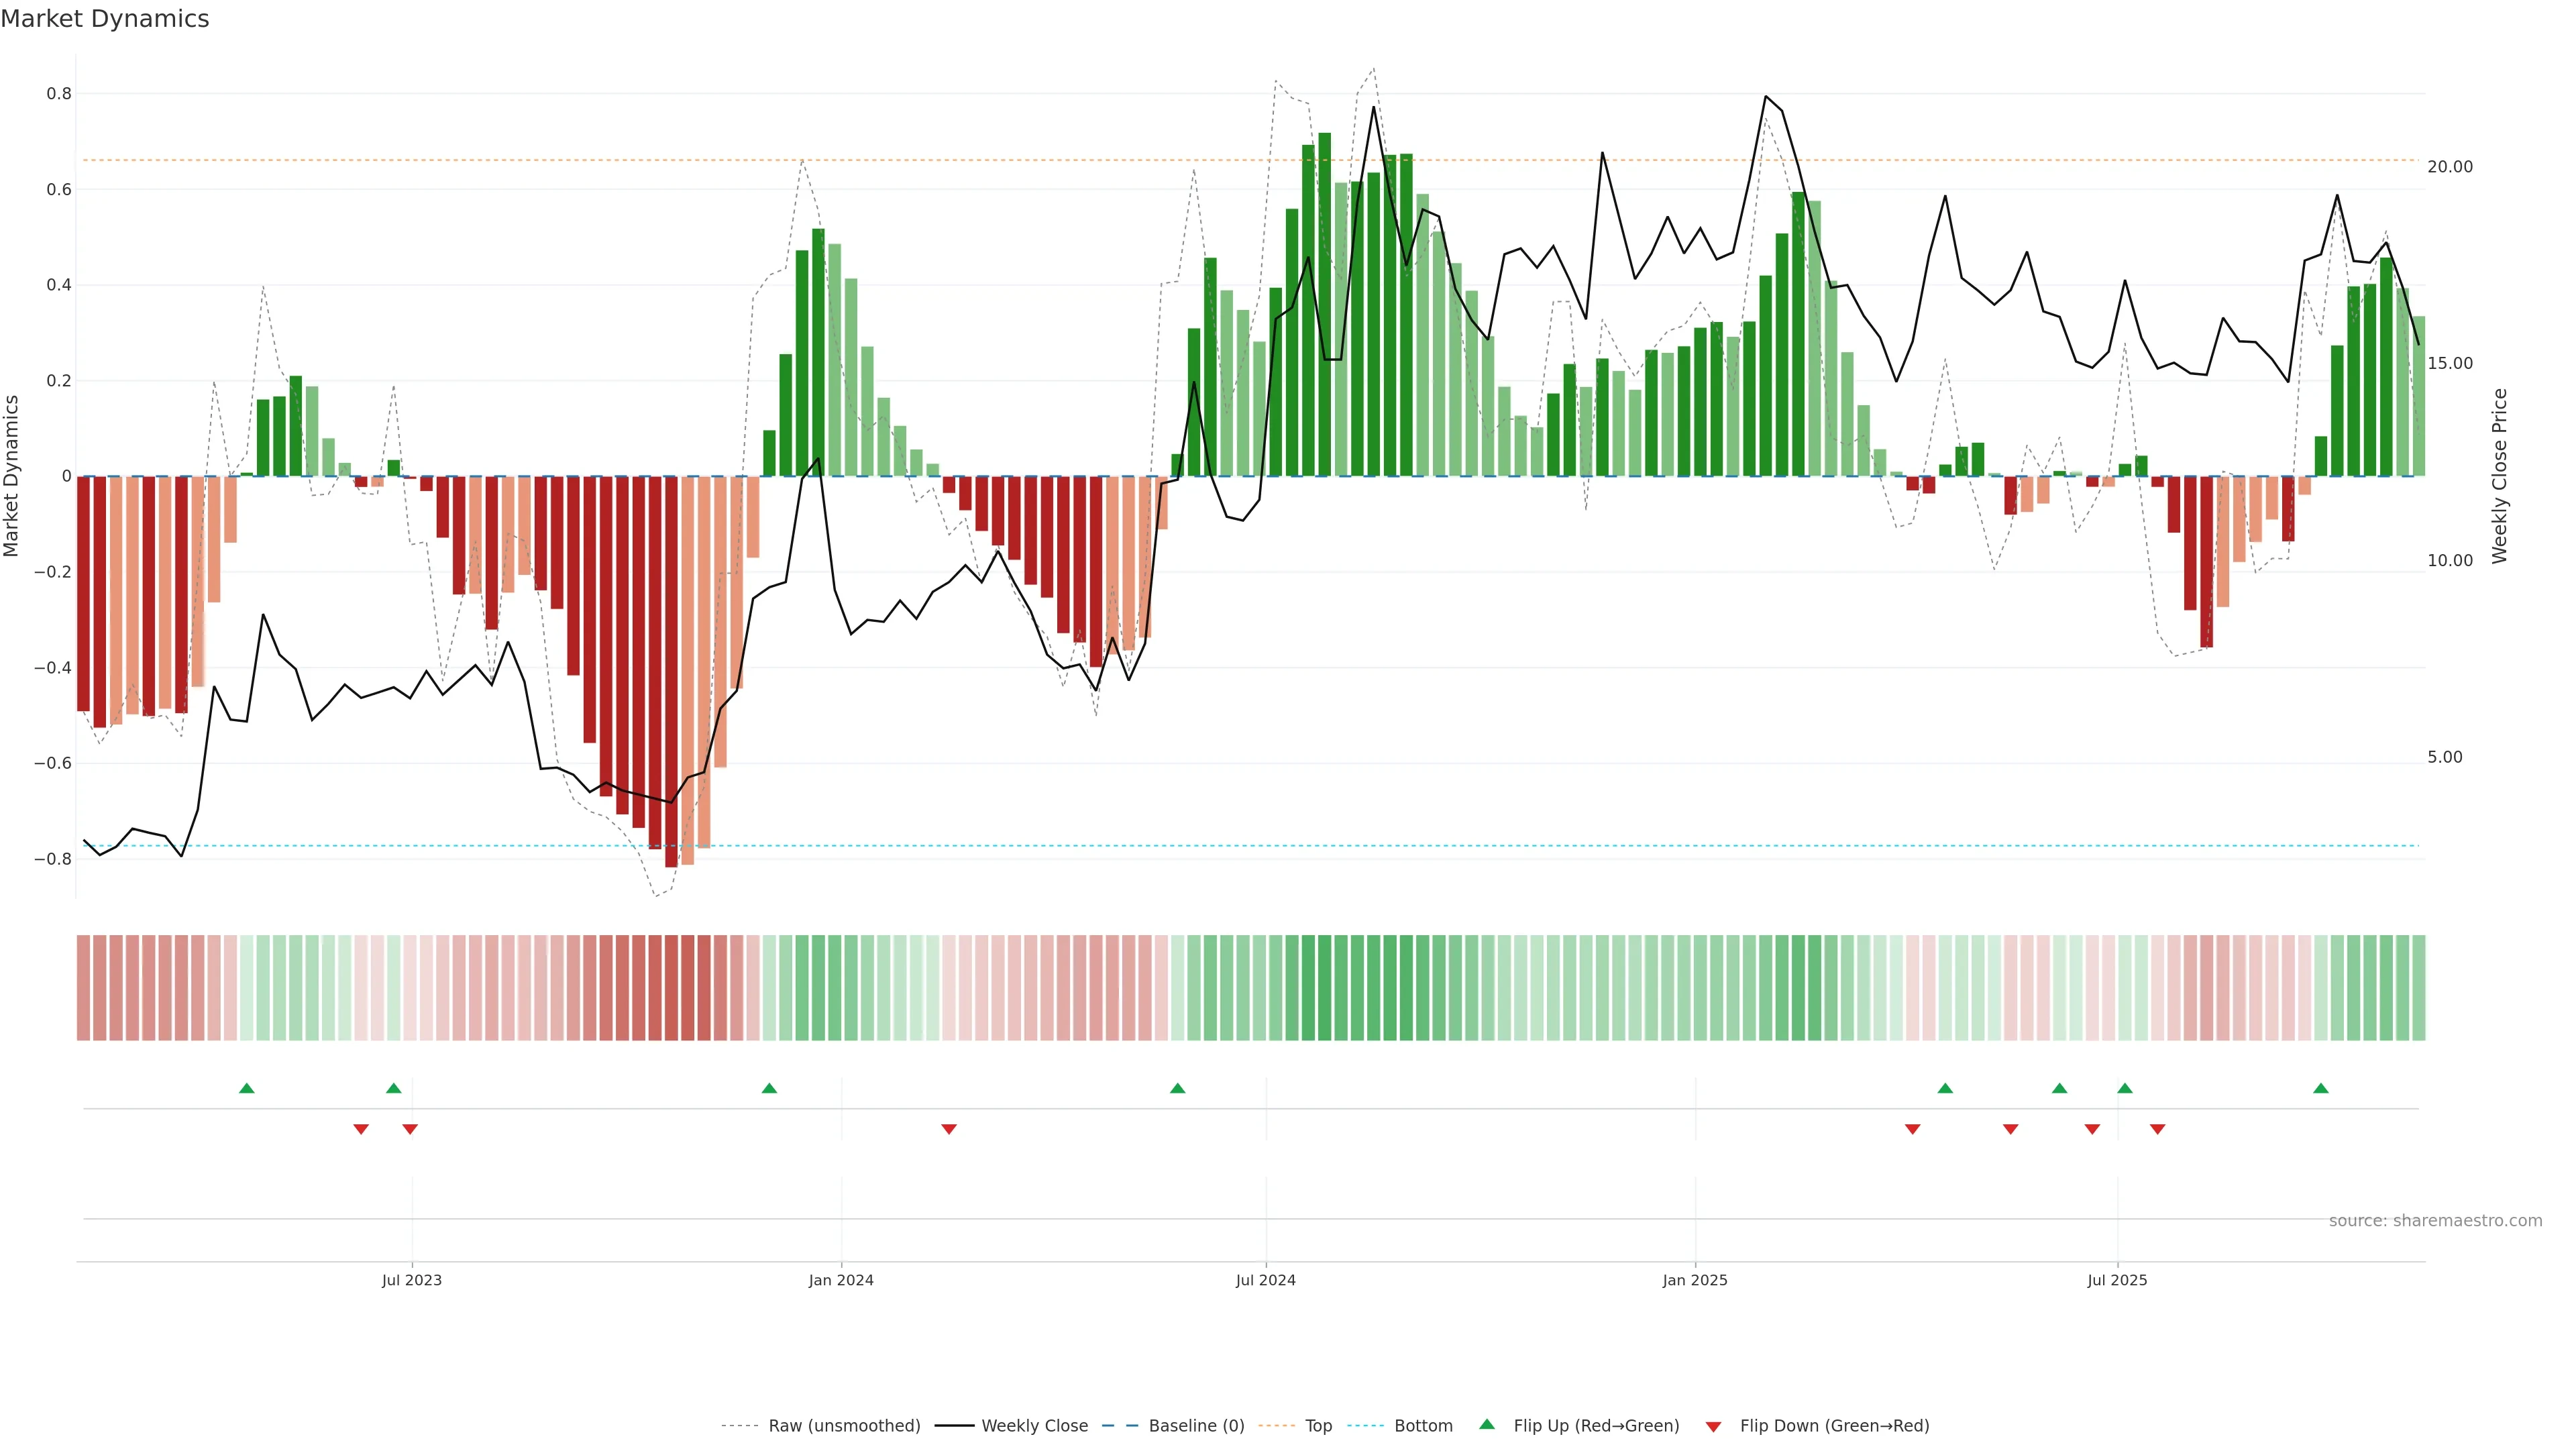The image size is (2576, 1449).
Task: Click the darkest red heat strip cell
Action: pyautogui.click(x=671, y=987)
